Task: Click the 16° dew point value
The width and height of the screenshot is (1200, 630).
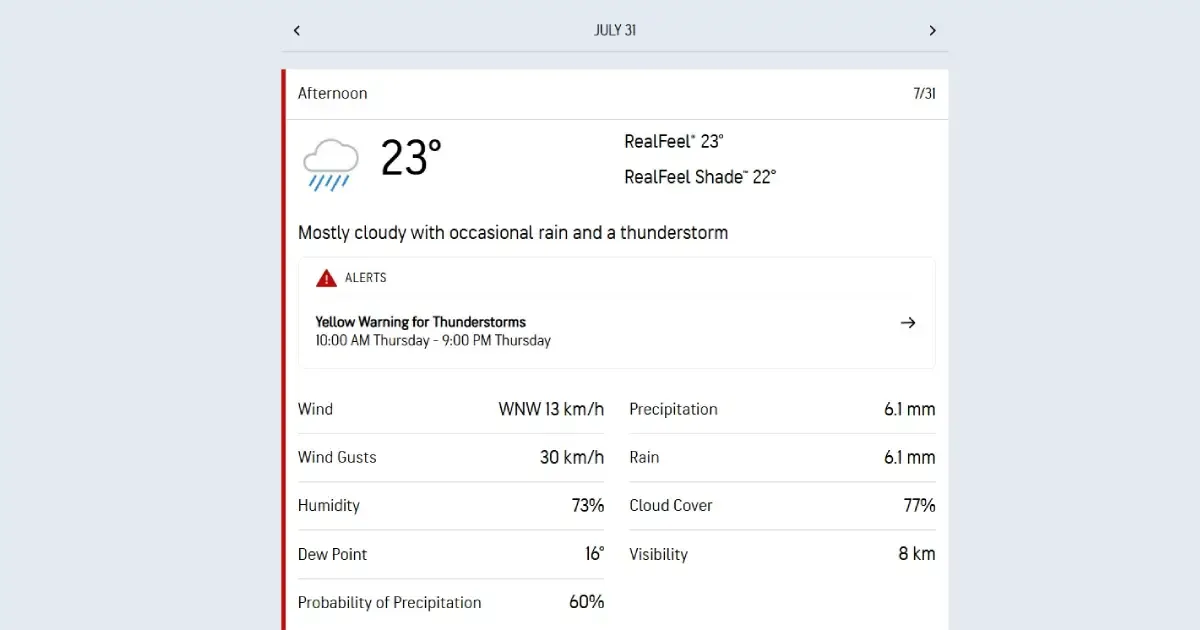Action: 595,554
